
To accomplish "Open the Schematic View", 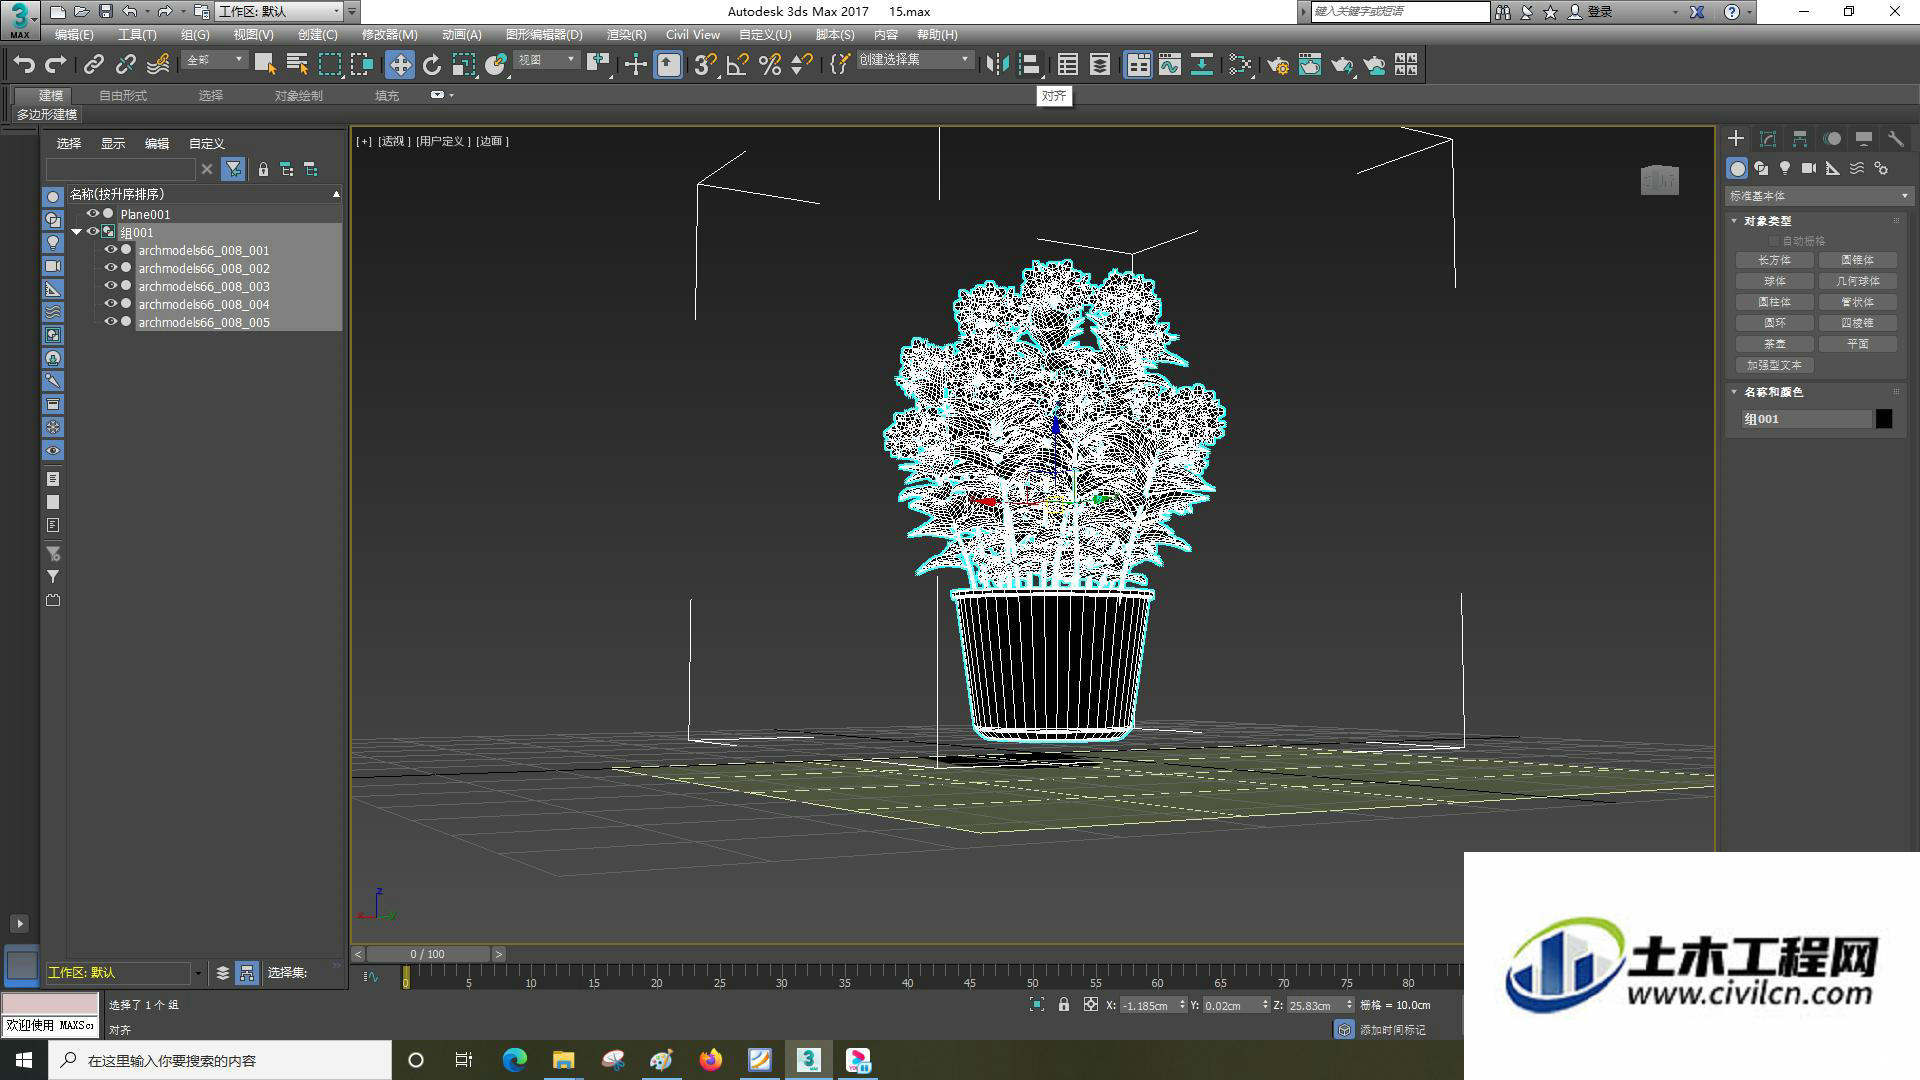I will click(x=1202, y=65).
